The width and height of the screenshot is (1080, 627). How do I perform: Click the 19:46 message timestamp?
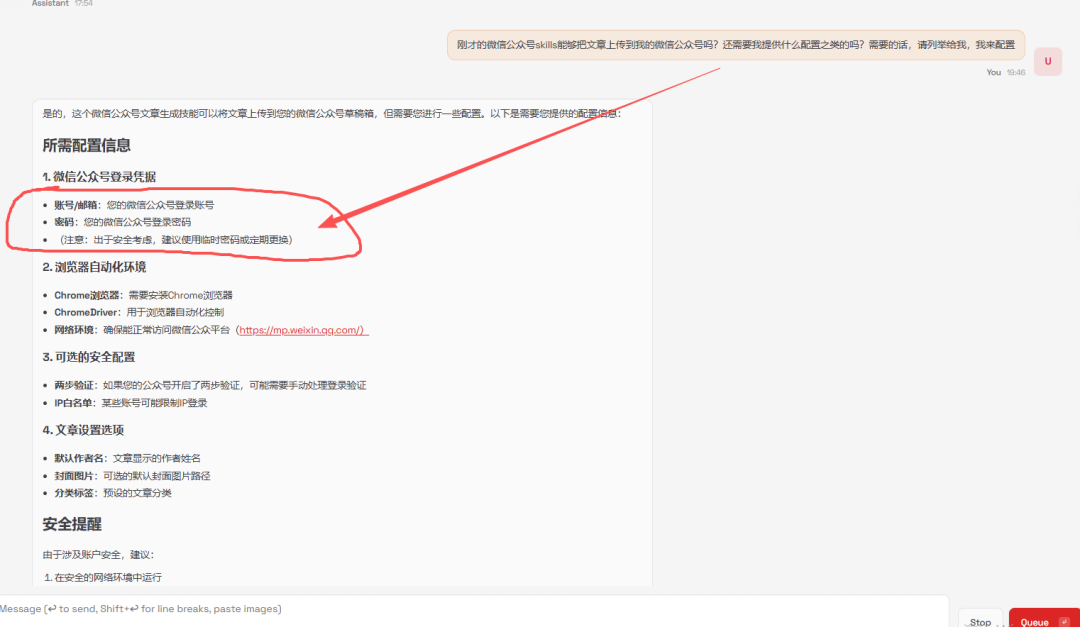point(1015,72)
